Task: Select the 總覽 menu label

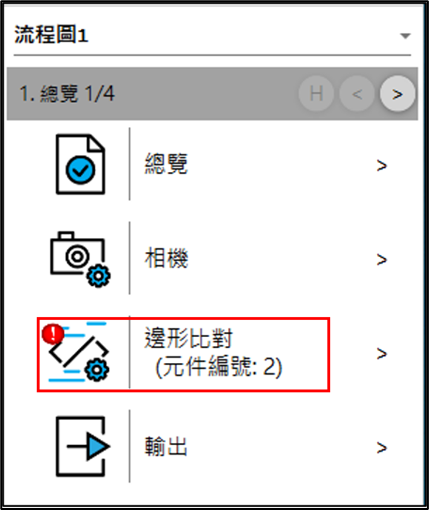Action: [x=166, y=164]
